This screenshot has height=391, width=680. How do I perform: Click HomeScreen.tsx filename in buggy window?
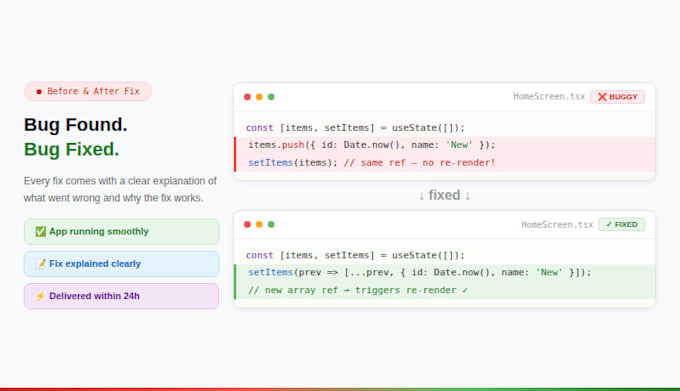[549, 96]
